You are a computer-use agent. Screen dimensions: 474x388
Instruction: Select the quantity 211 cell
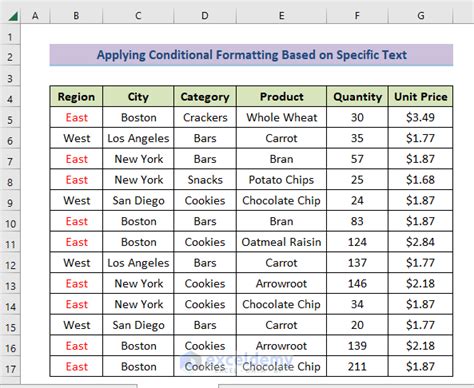pyautogui.click(x=357, y=366)
